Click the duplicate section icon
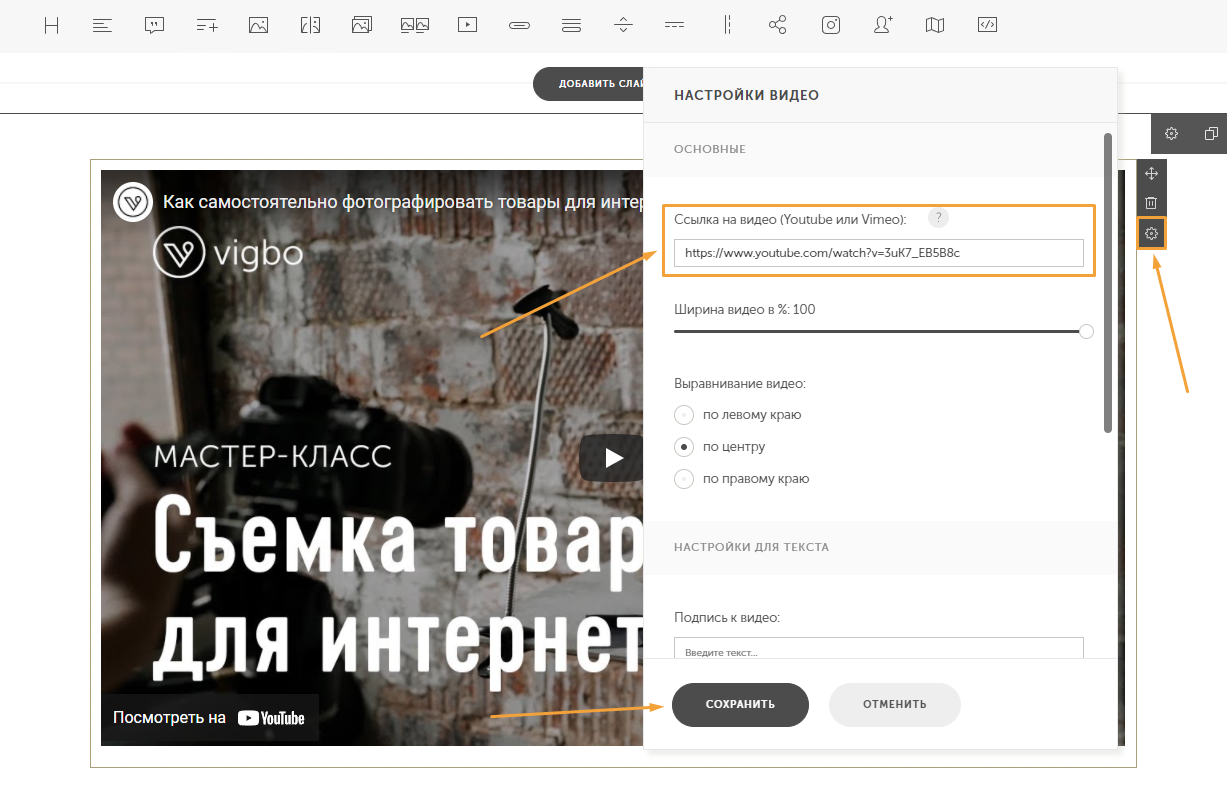Viewport: 1227px width, 786px height. (1211, 134)
